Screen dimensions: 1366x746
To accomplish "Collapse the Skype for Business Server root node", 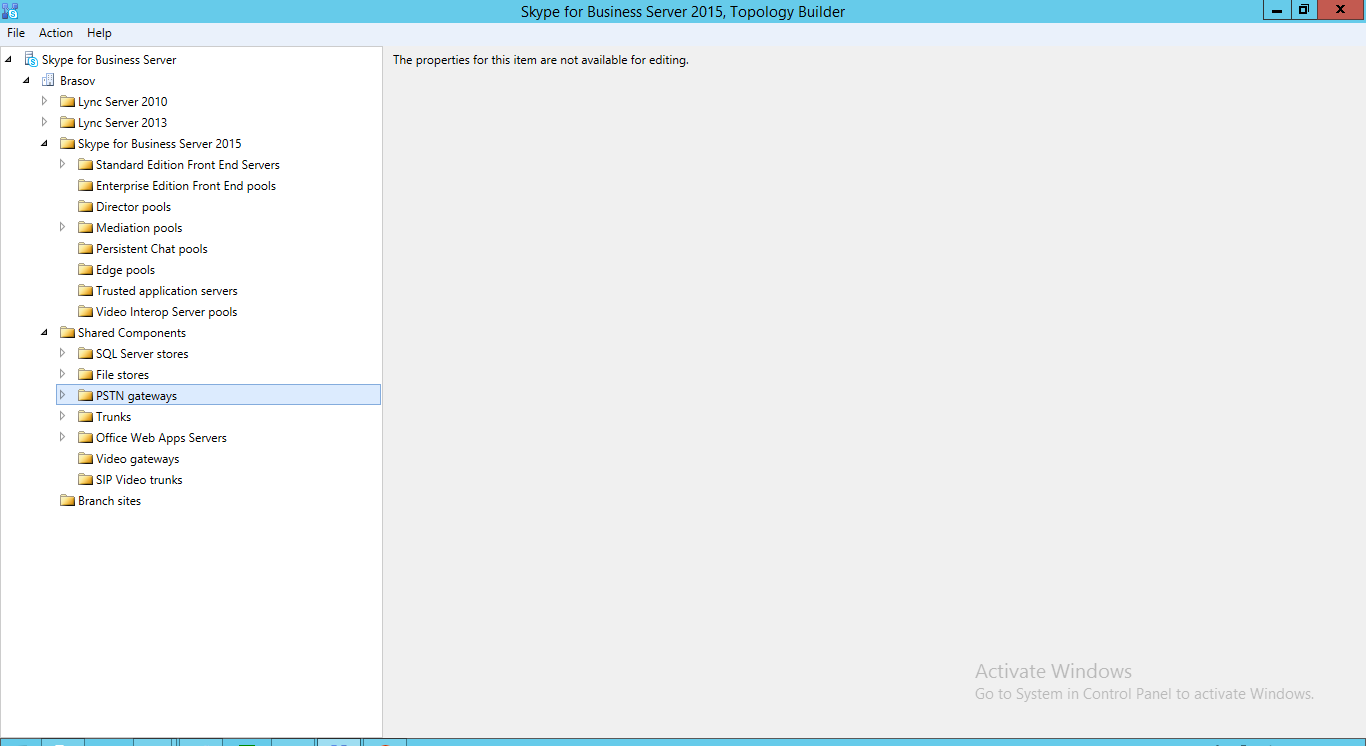I will click(9, 60).
